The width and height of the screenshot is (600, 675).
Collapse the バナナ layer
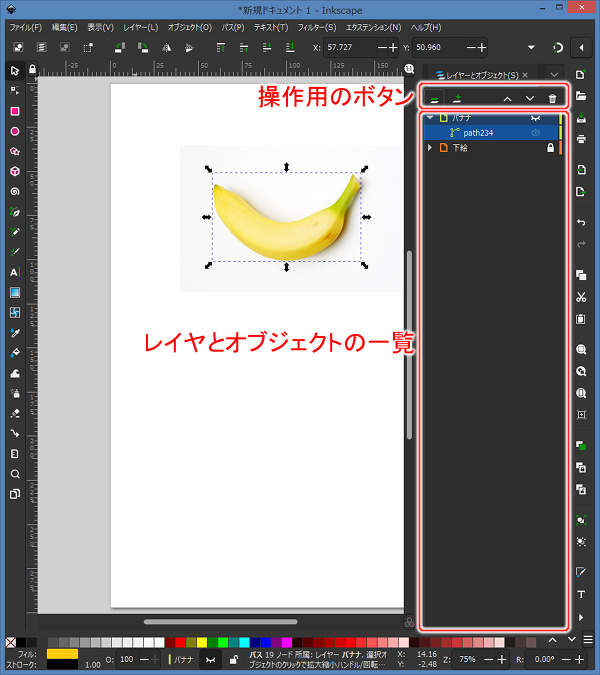click(x=430, y=118)
